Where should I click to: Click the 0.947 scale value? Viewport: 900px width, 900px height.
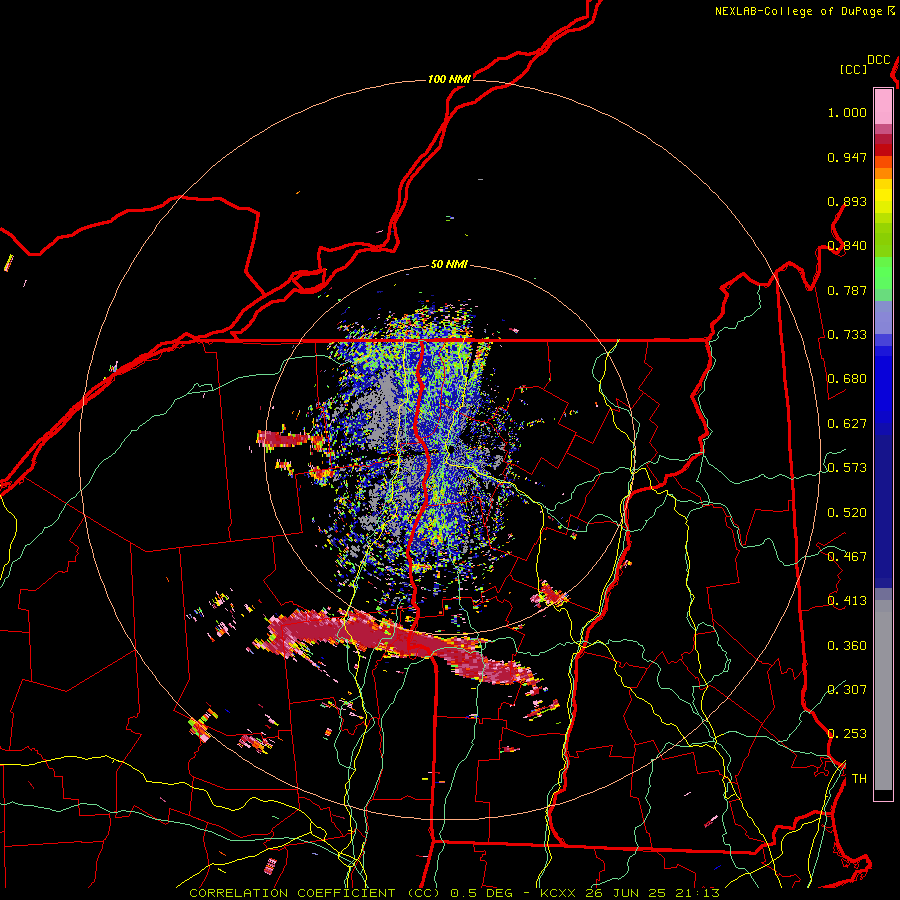click(x=847, y=157)
